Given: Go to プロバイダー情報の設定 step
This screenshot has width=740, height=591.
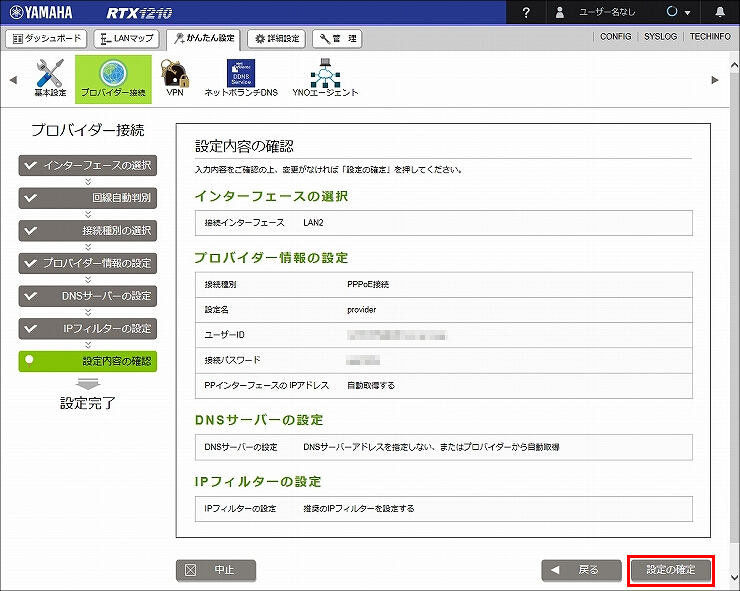Looking at the screenshot, I should [88, 263].
